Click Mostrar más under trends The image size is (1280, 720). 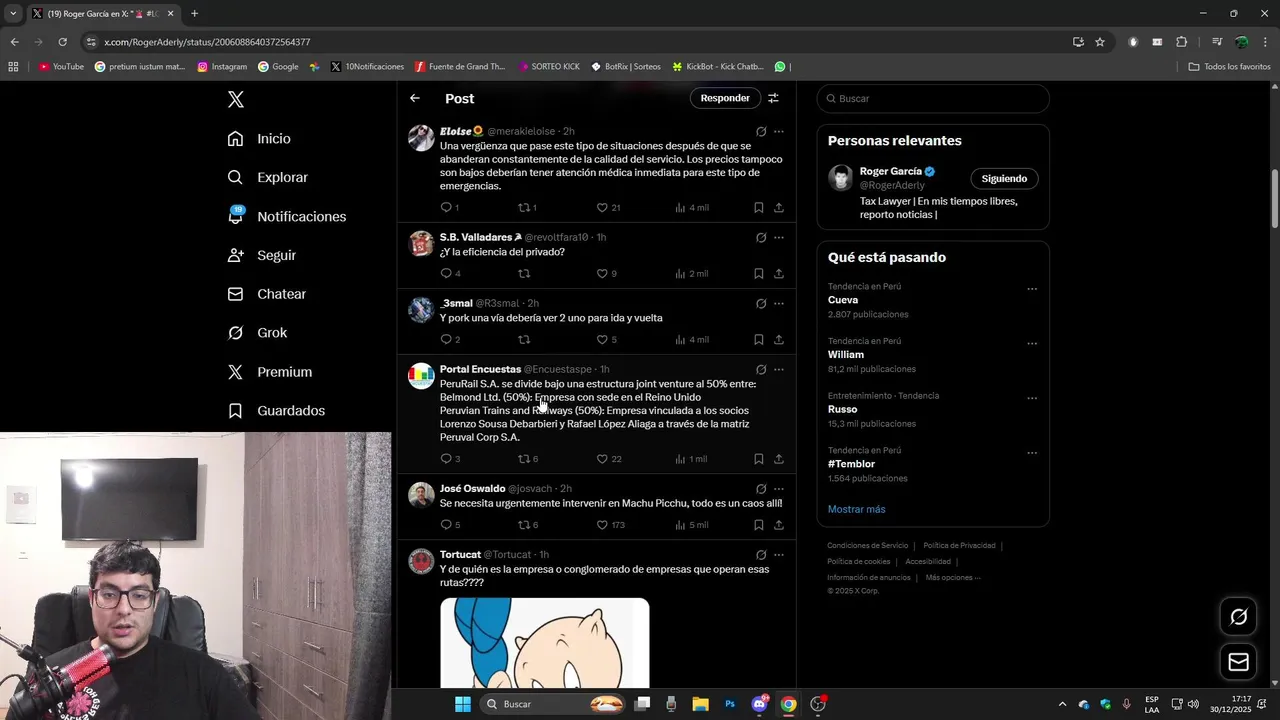[x=857, y=509]
